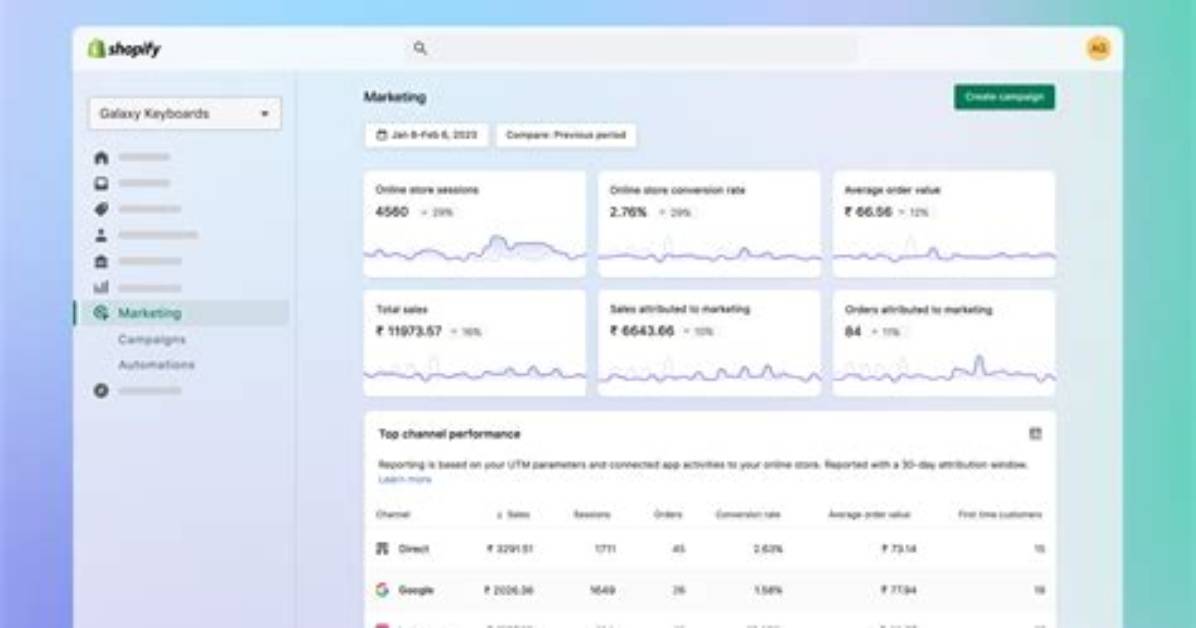This screenshot has width=1196, height=628.
Task: Open the Galaxy Keyboards store dropdown
Action: (x=185, y=114)
